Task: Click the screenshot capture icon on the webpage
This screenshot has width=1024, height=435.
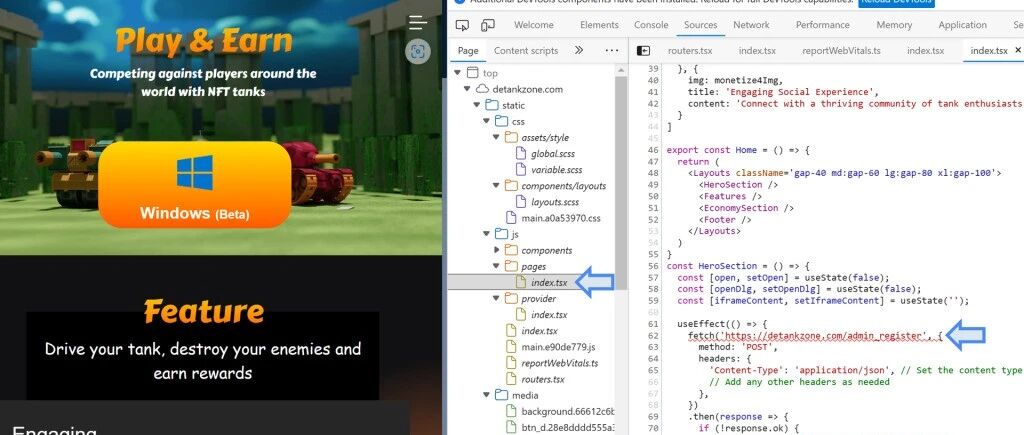Action: (418, 51)
